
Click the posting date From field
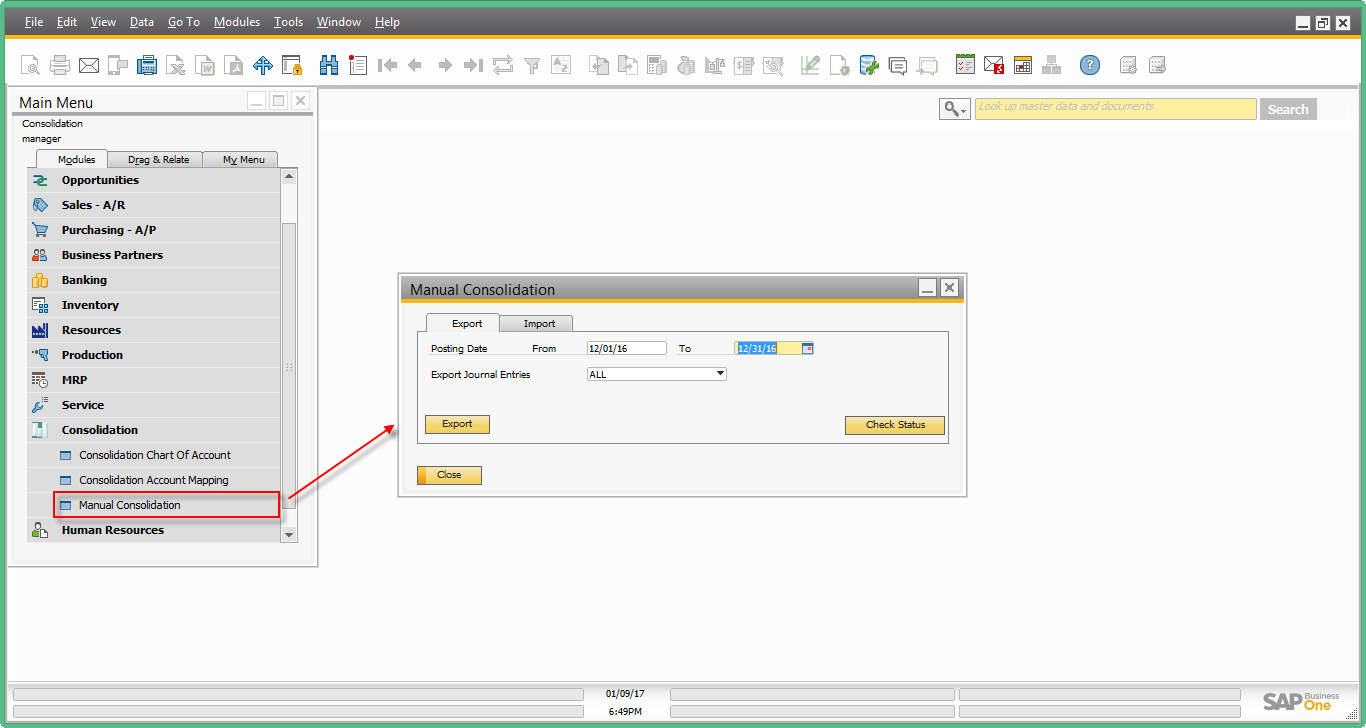(626, 348)
